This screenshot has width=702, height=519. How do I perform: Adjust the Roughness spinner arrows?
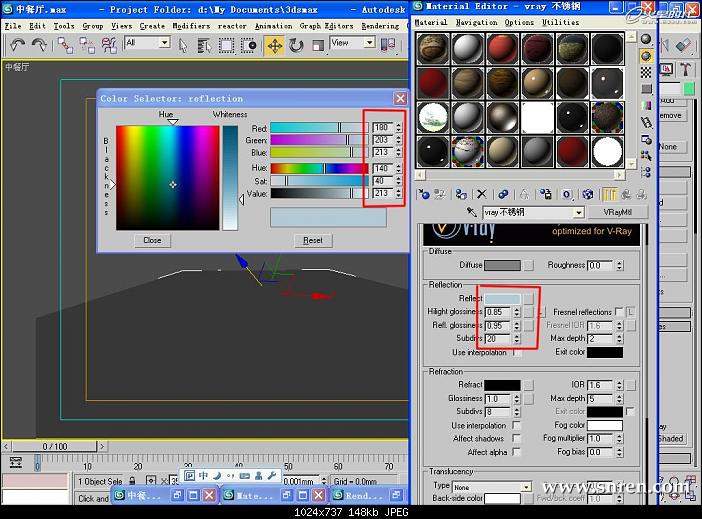tap(619, 265)
